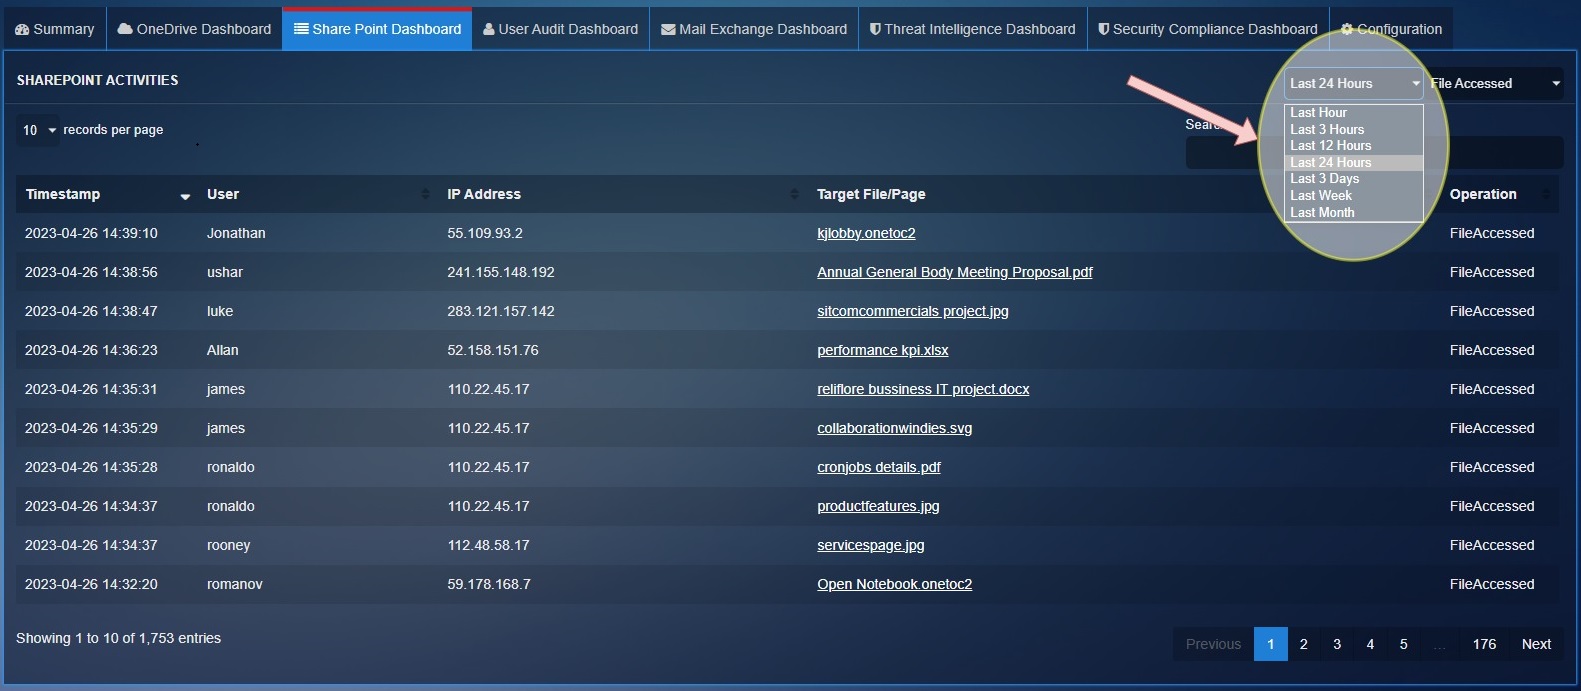1581x691 pixels.
Task: Click IP address 52.158.151.76
Action: [x=493, y=350]
